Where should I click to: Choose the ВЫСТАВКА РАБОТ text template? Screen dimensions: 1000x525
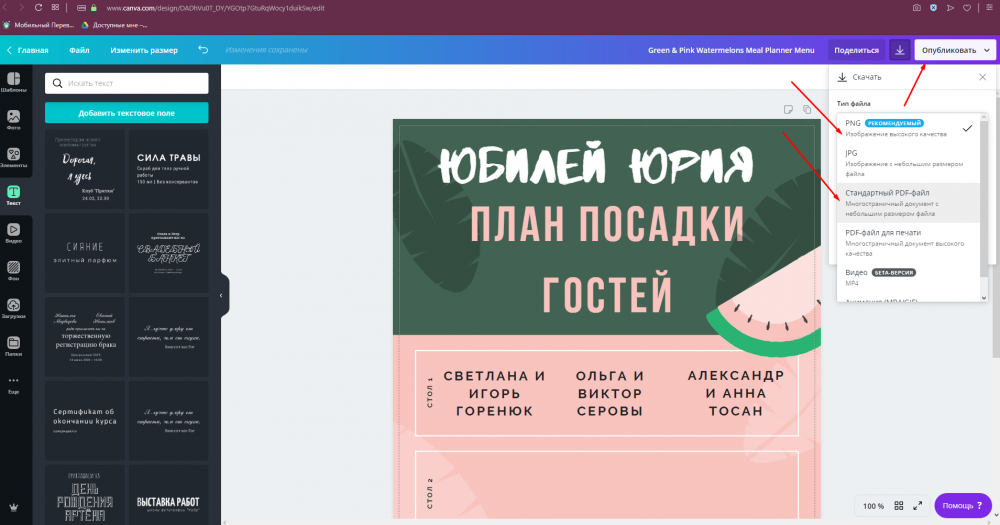(x=168, y=495)
